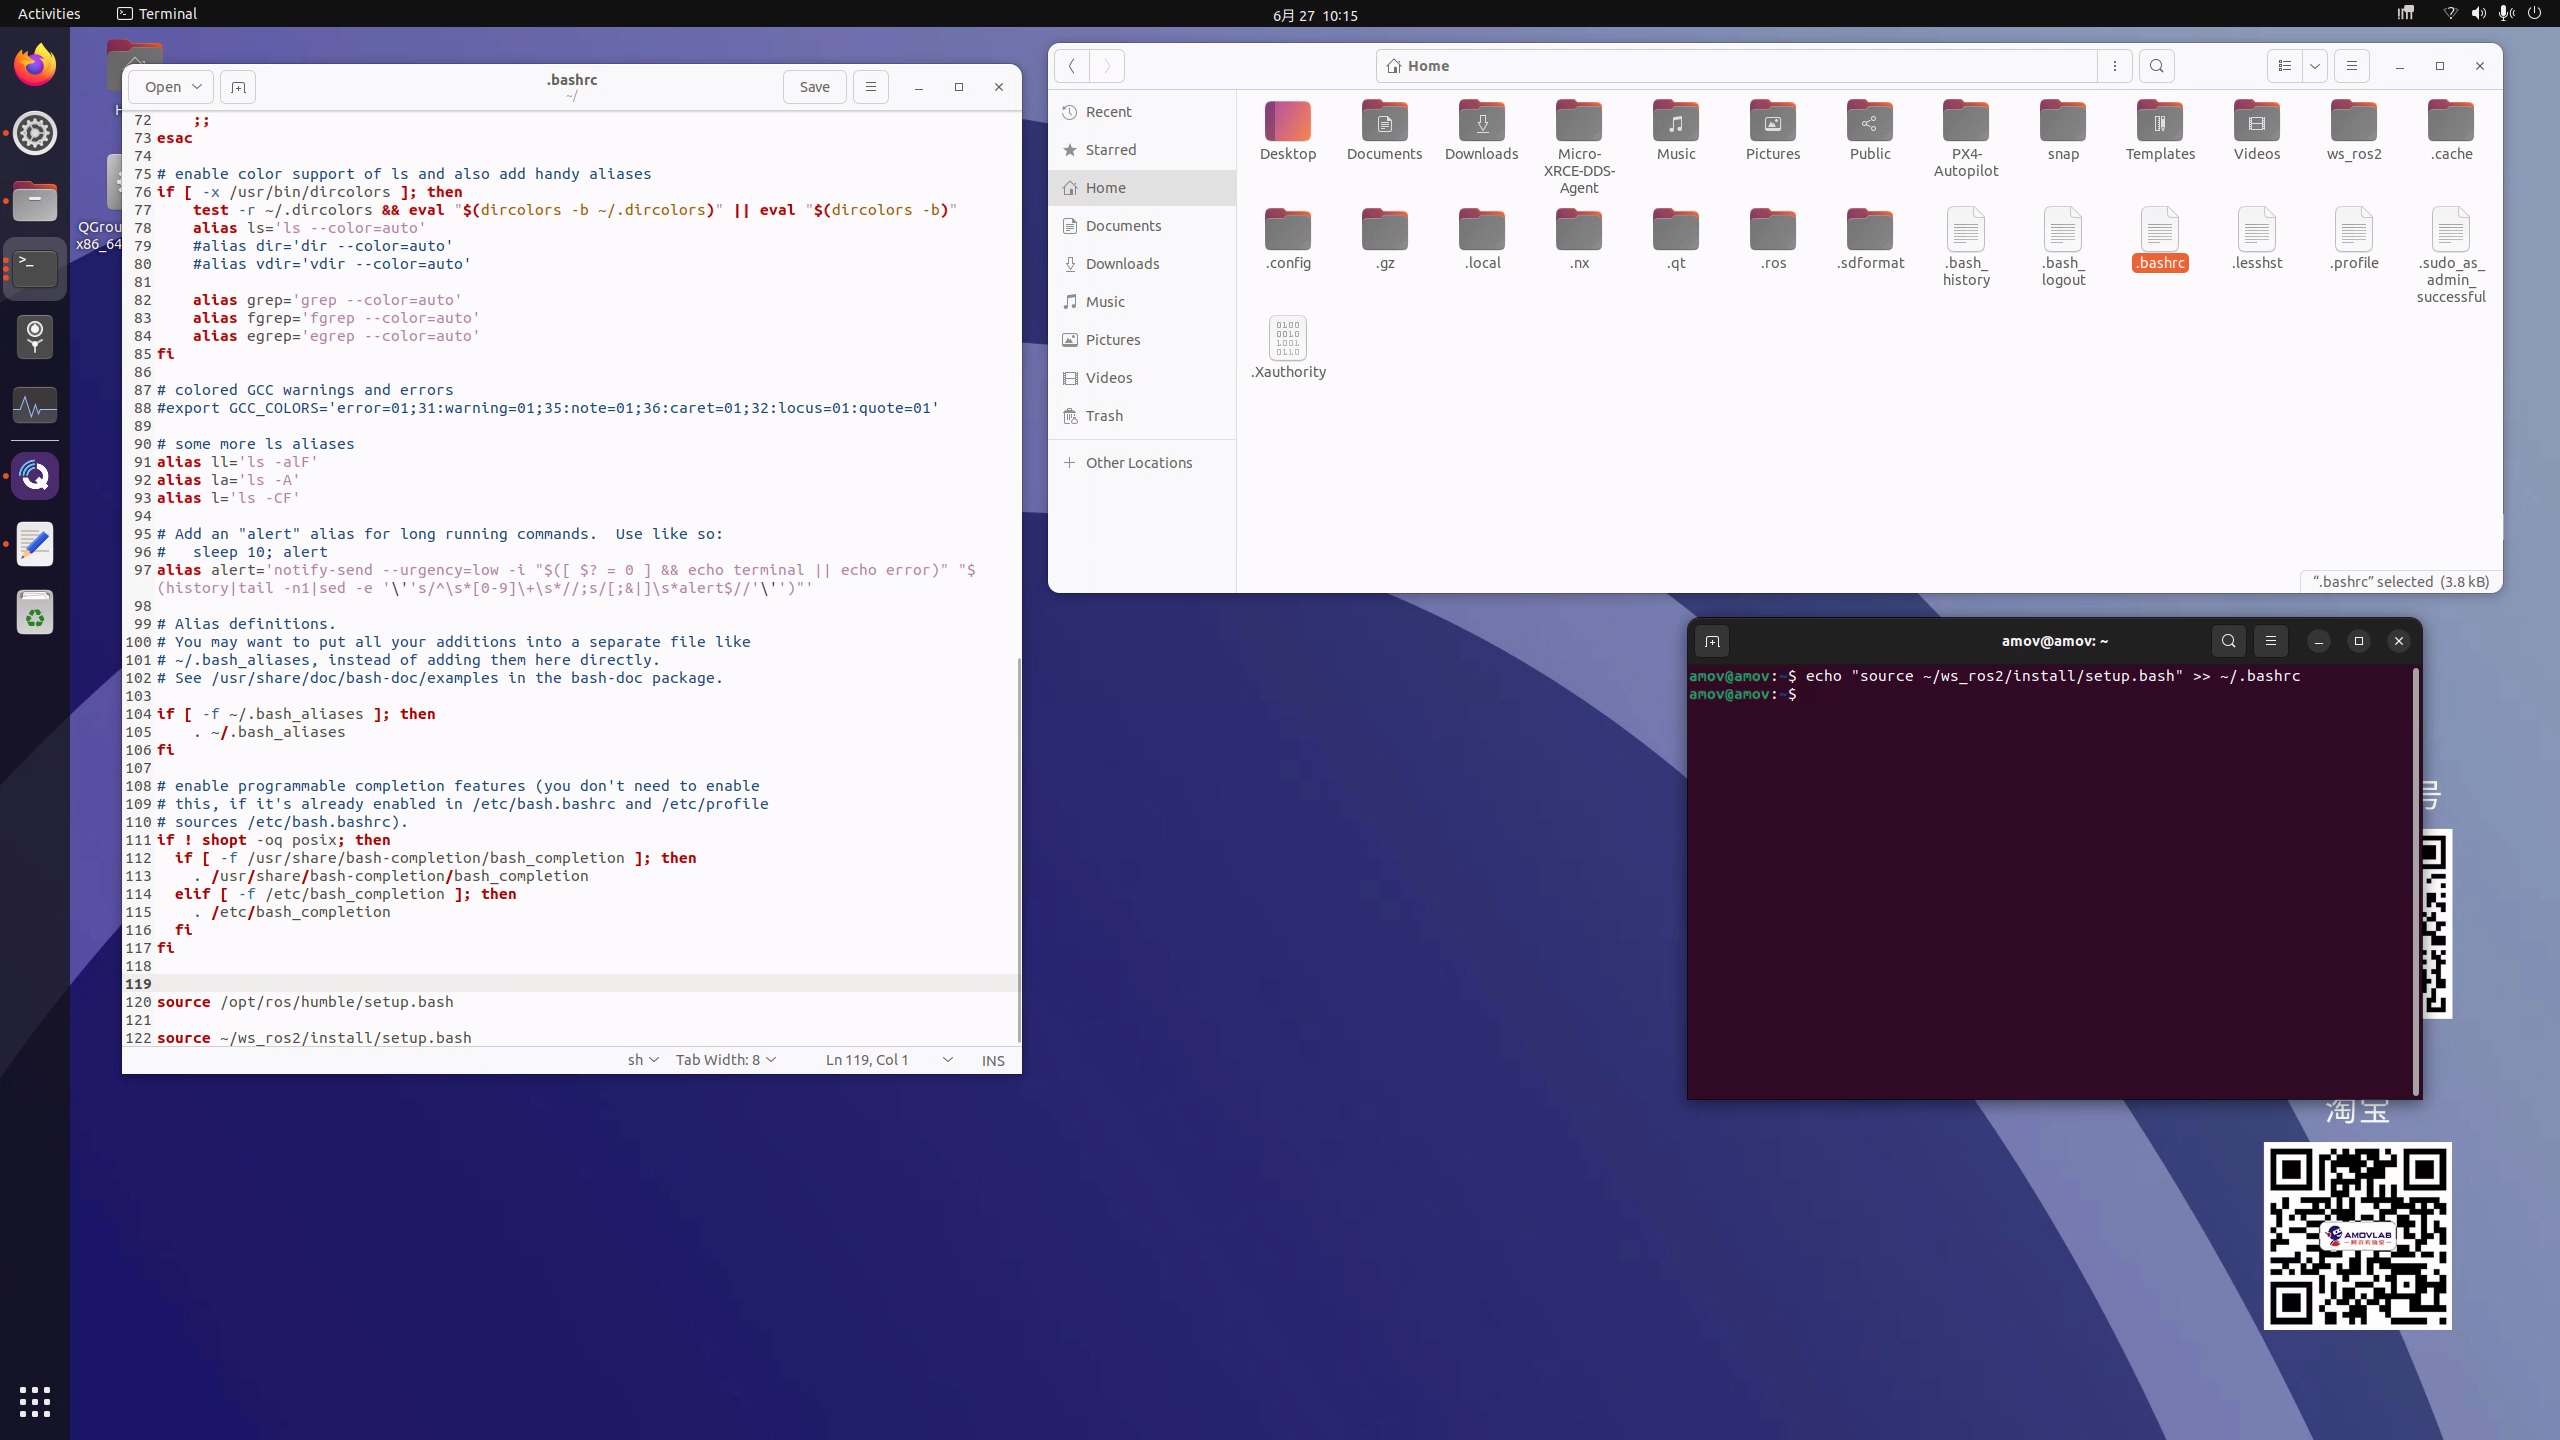Select the .bash_history file
Image resolution: width=2560 pixels, height=1440 pixels.
1966,247
